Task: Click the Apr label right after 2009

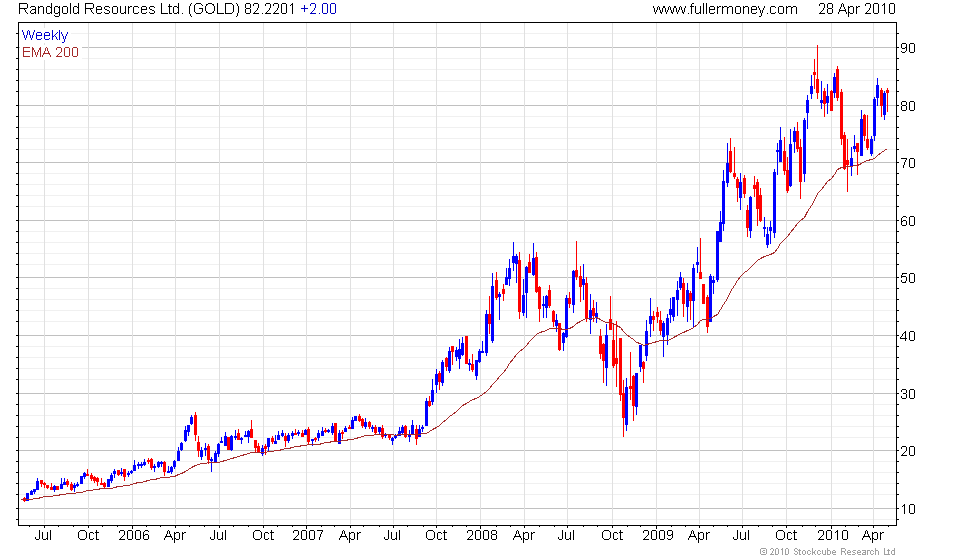Action: tap(699, 536)
